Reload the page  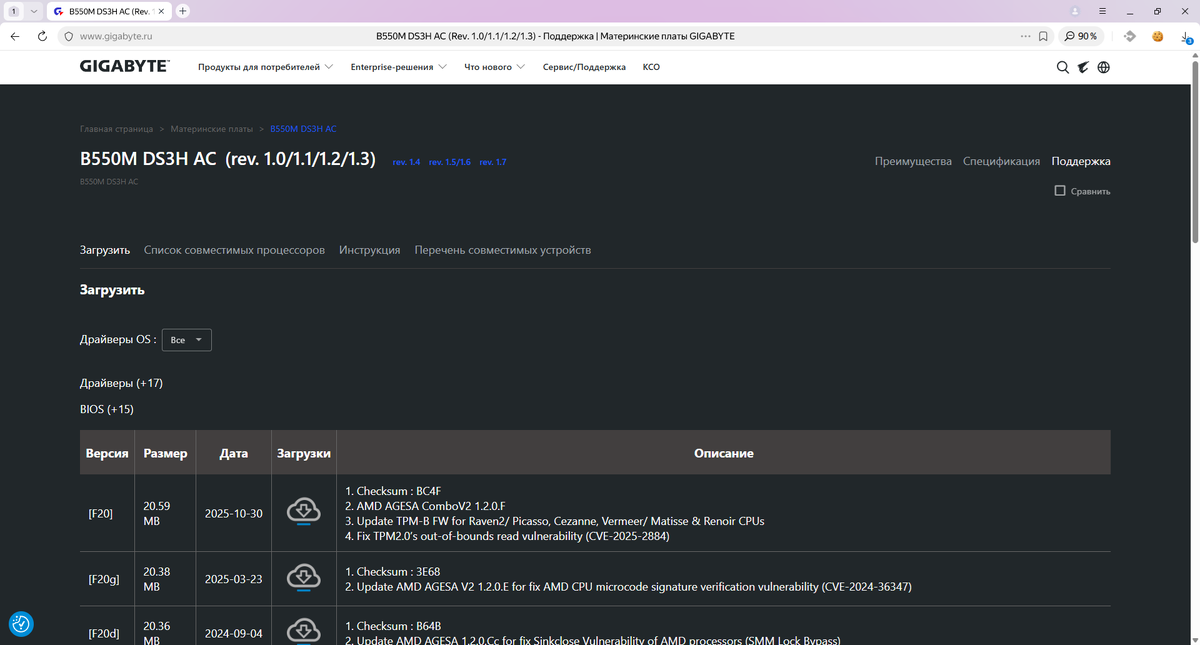pos(42,36)
